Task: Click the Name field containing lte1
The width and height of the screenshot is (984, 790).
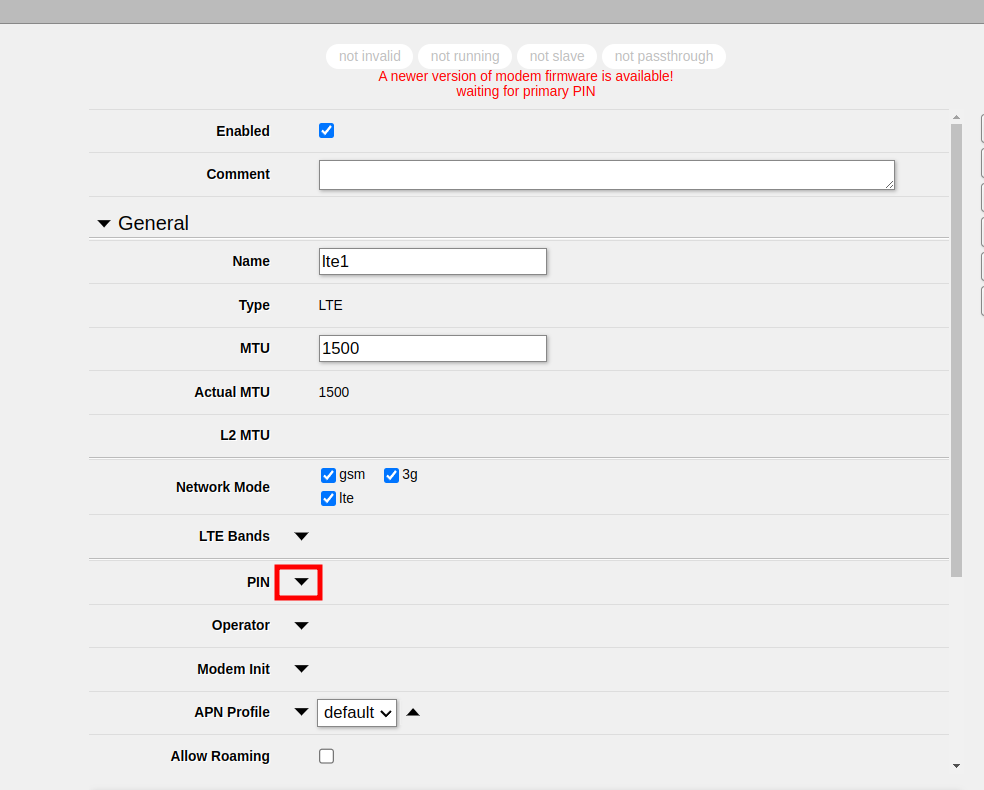Action: pos(432,261)
